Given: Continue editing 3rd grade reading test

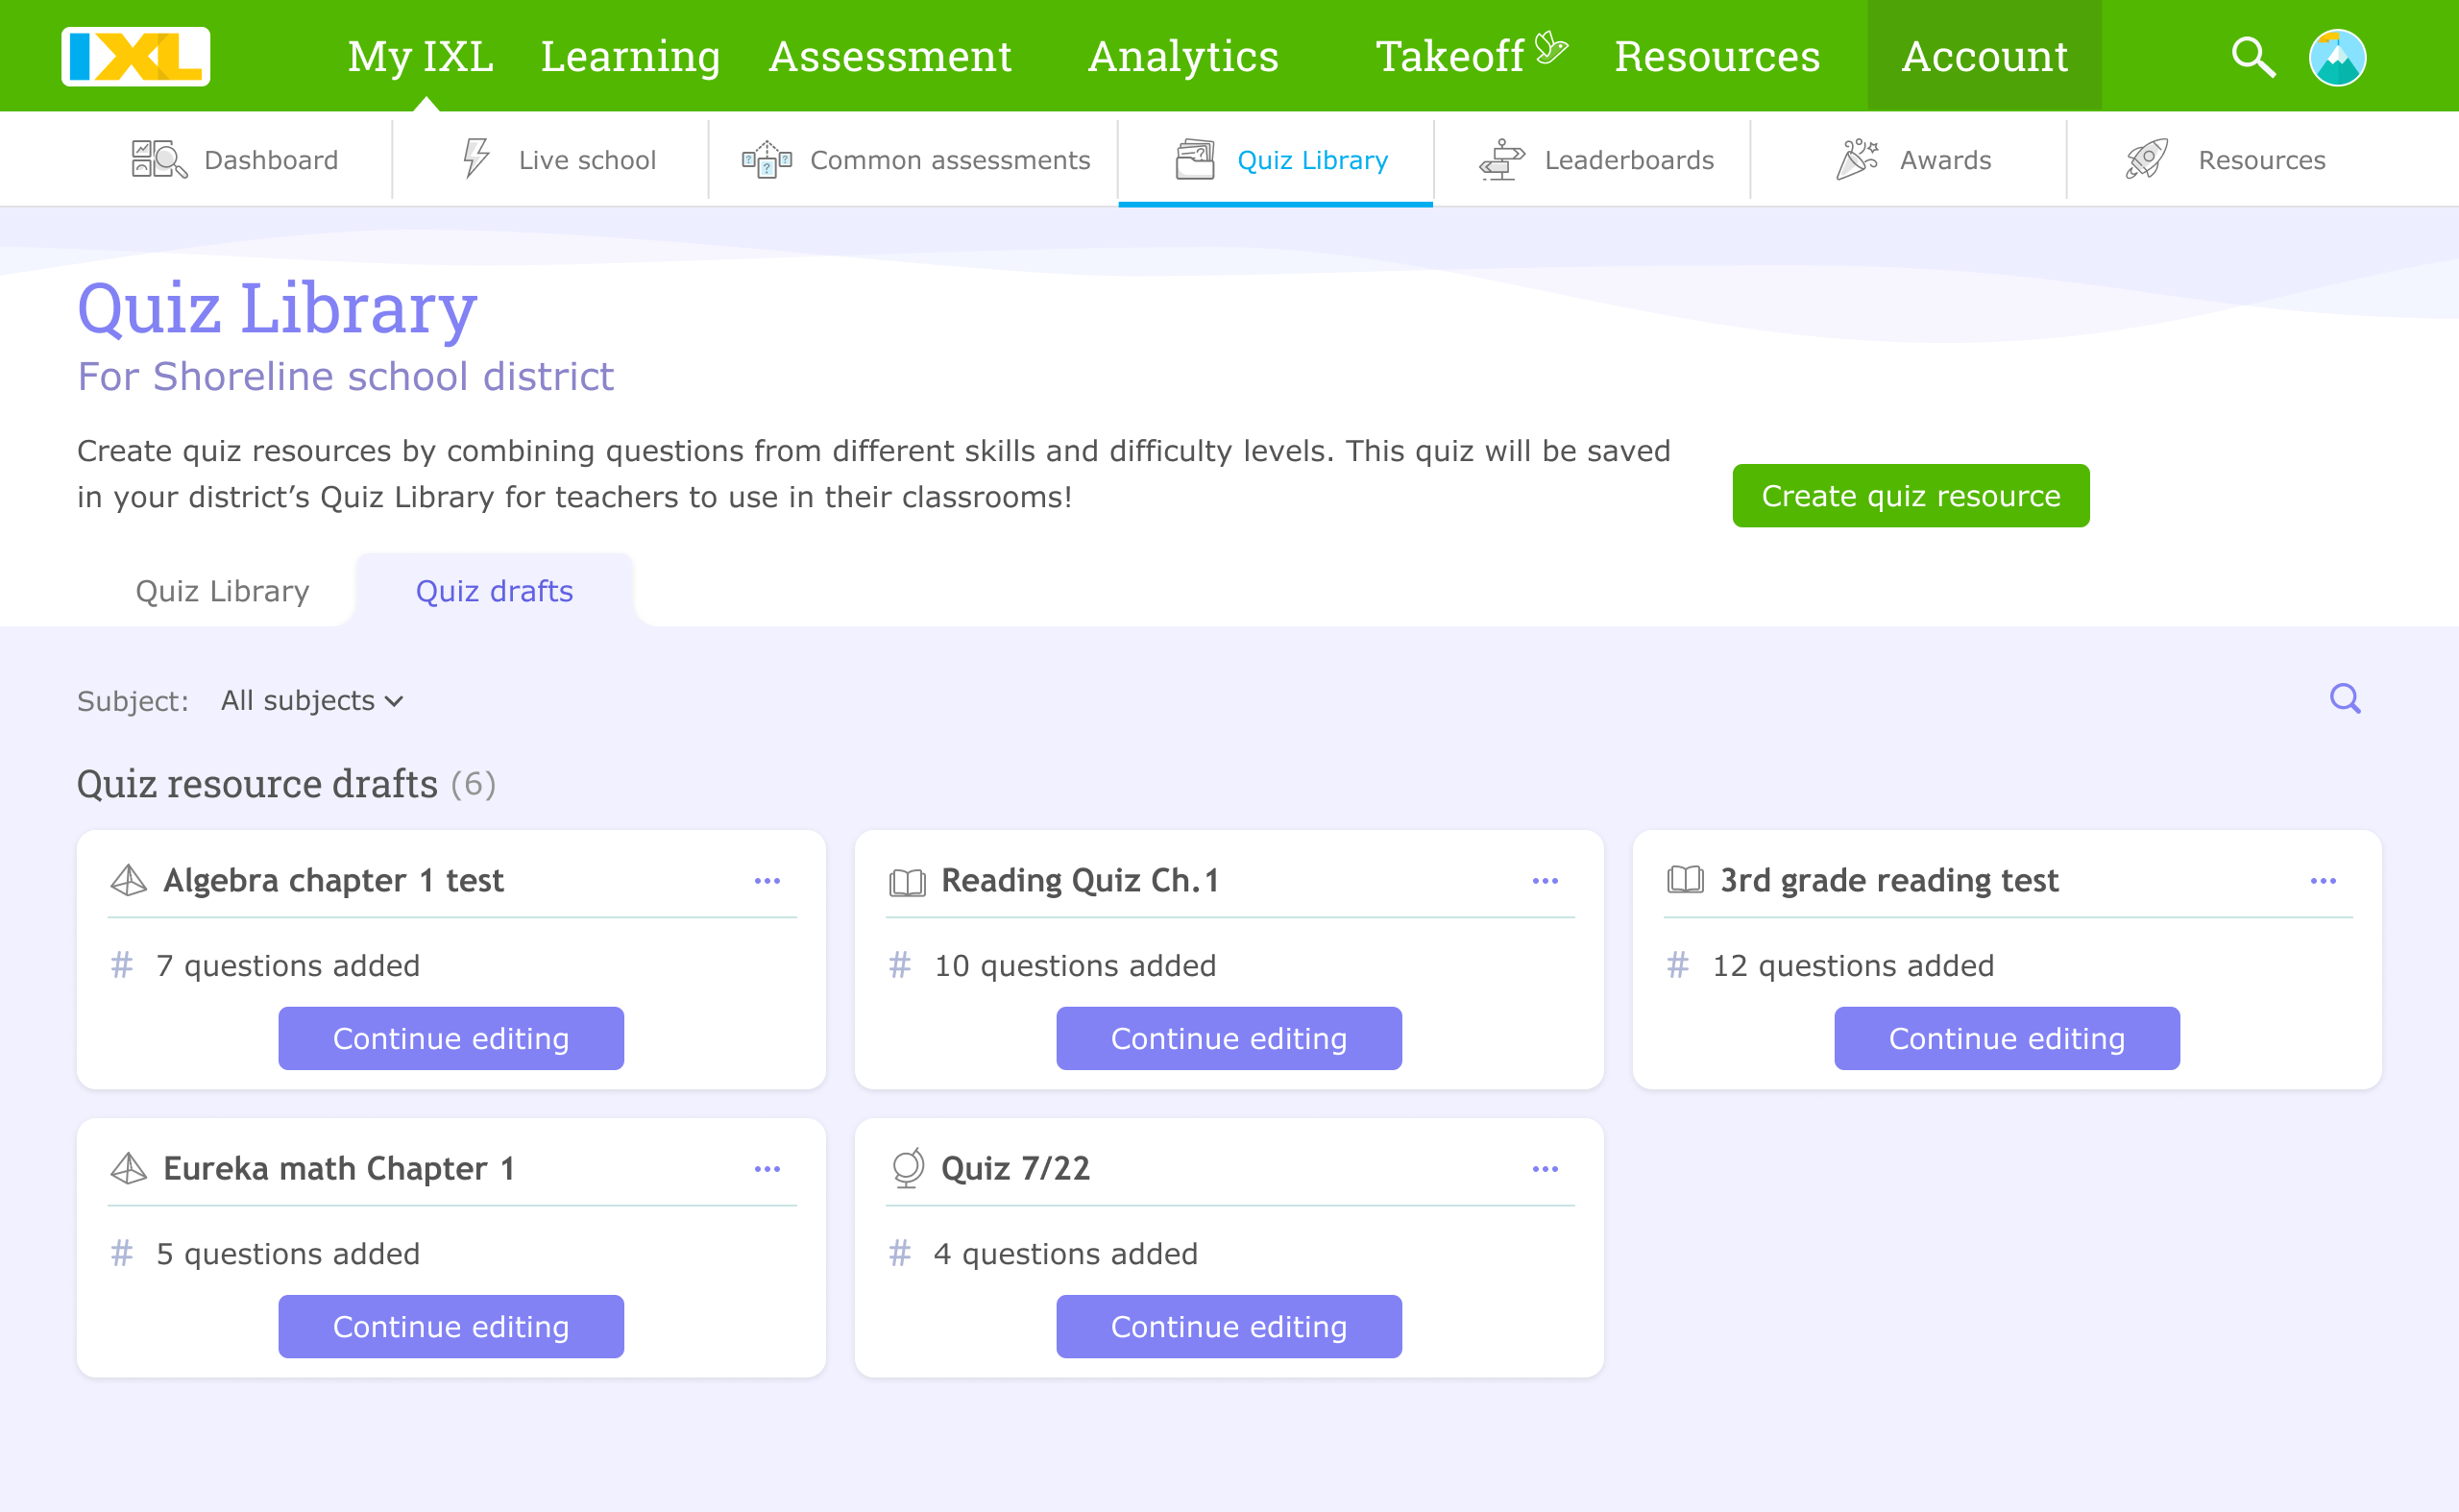Looking at the screenshot, I should tap(2007, 1038).
